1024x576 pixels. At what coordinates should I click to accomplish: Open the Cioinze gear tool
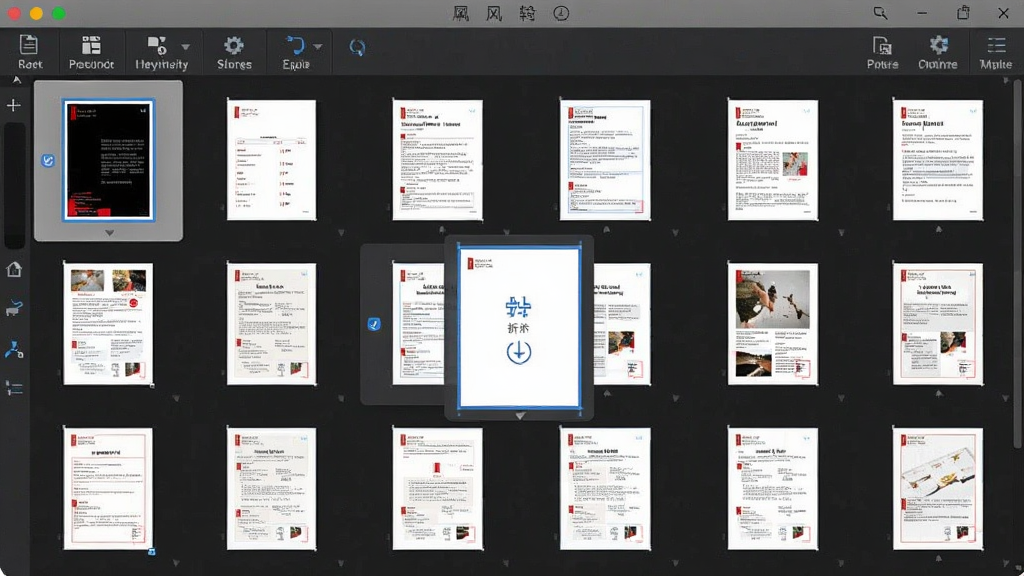click(938, 44)
